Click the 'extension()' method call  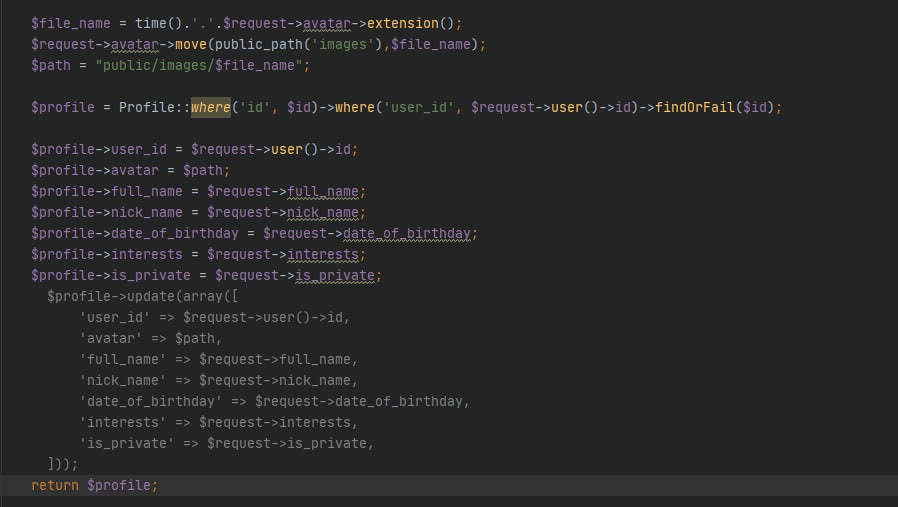click(411, 23)
